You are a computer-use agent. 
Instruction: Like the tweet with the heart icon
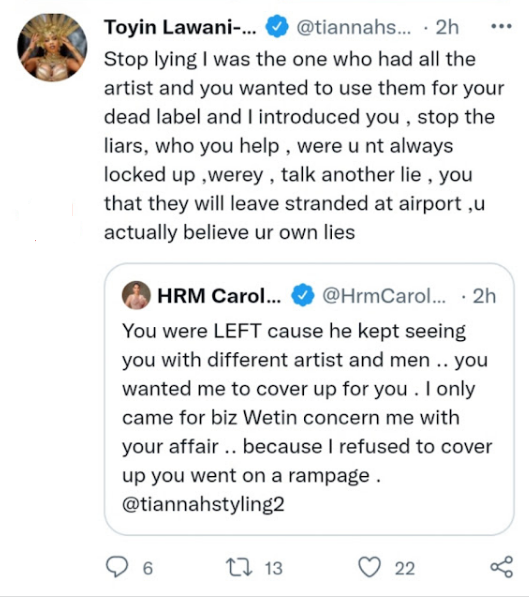369,567
